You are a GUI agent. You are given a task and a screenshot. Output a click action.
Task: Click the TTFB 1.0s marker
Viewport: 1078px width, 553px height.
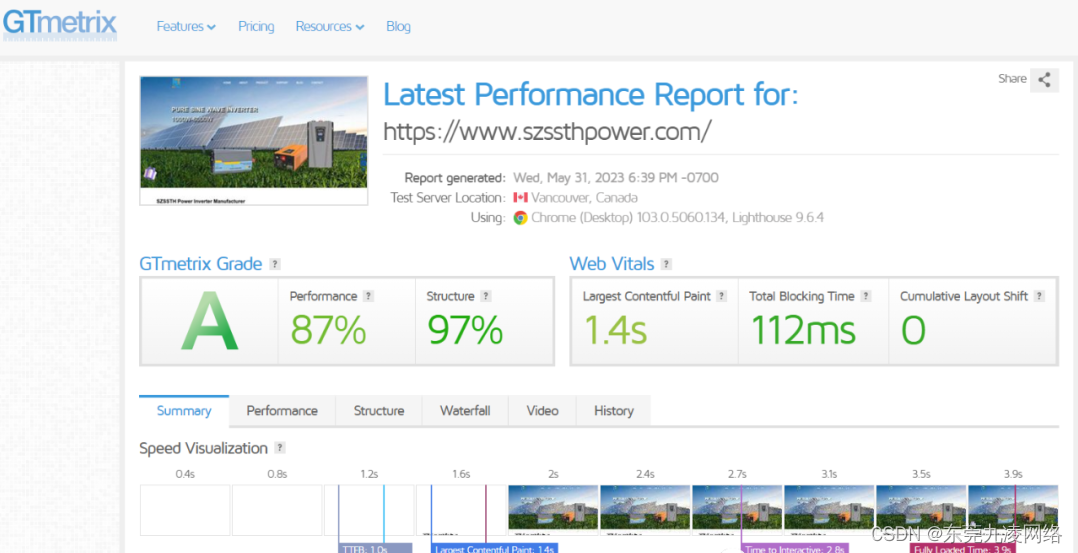click(x=375, y=548)
